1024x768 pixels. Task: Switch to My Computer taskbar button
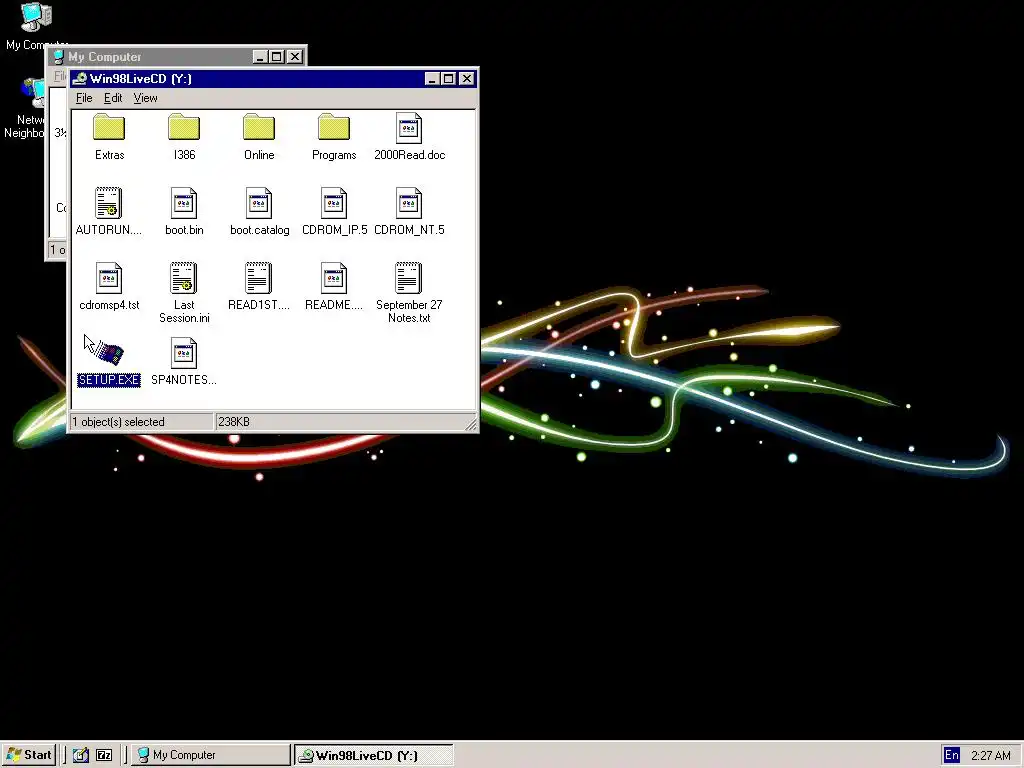(211, 755)
